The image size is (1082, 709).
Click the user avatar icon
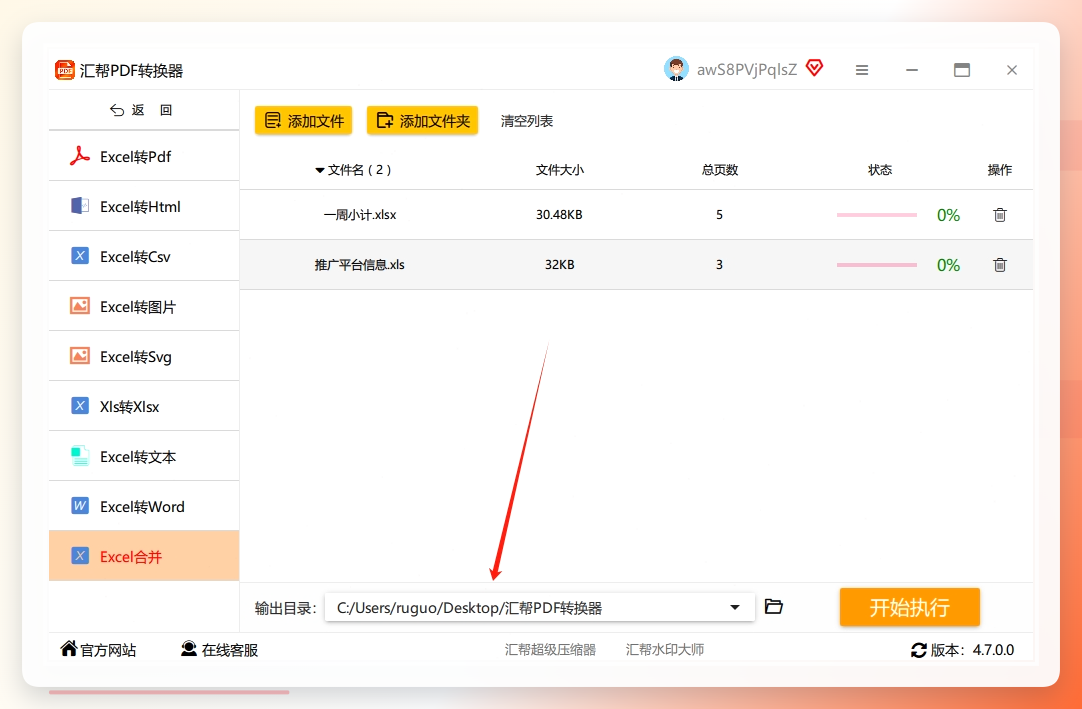676,69
